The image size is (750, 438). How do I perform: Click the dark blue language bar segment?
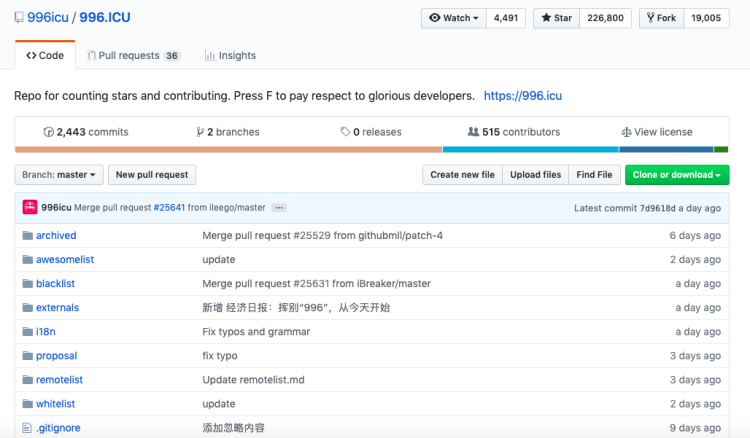(x=666, y=150)
